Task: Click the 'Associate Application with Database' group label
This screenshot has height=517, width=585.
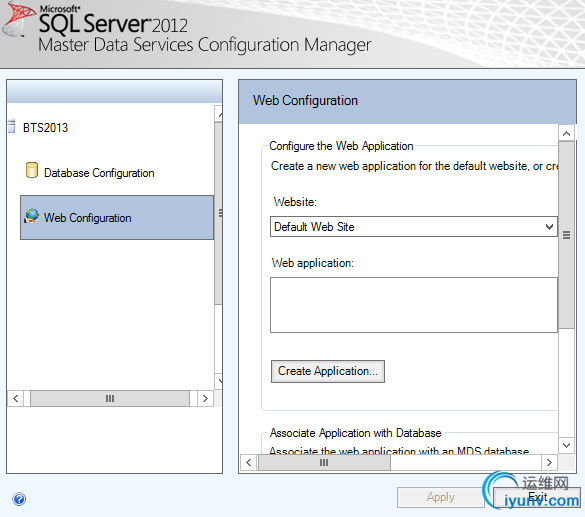Action: 355,433
